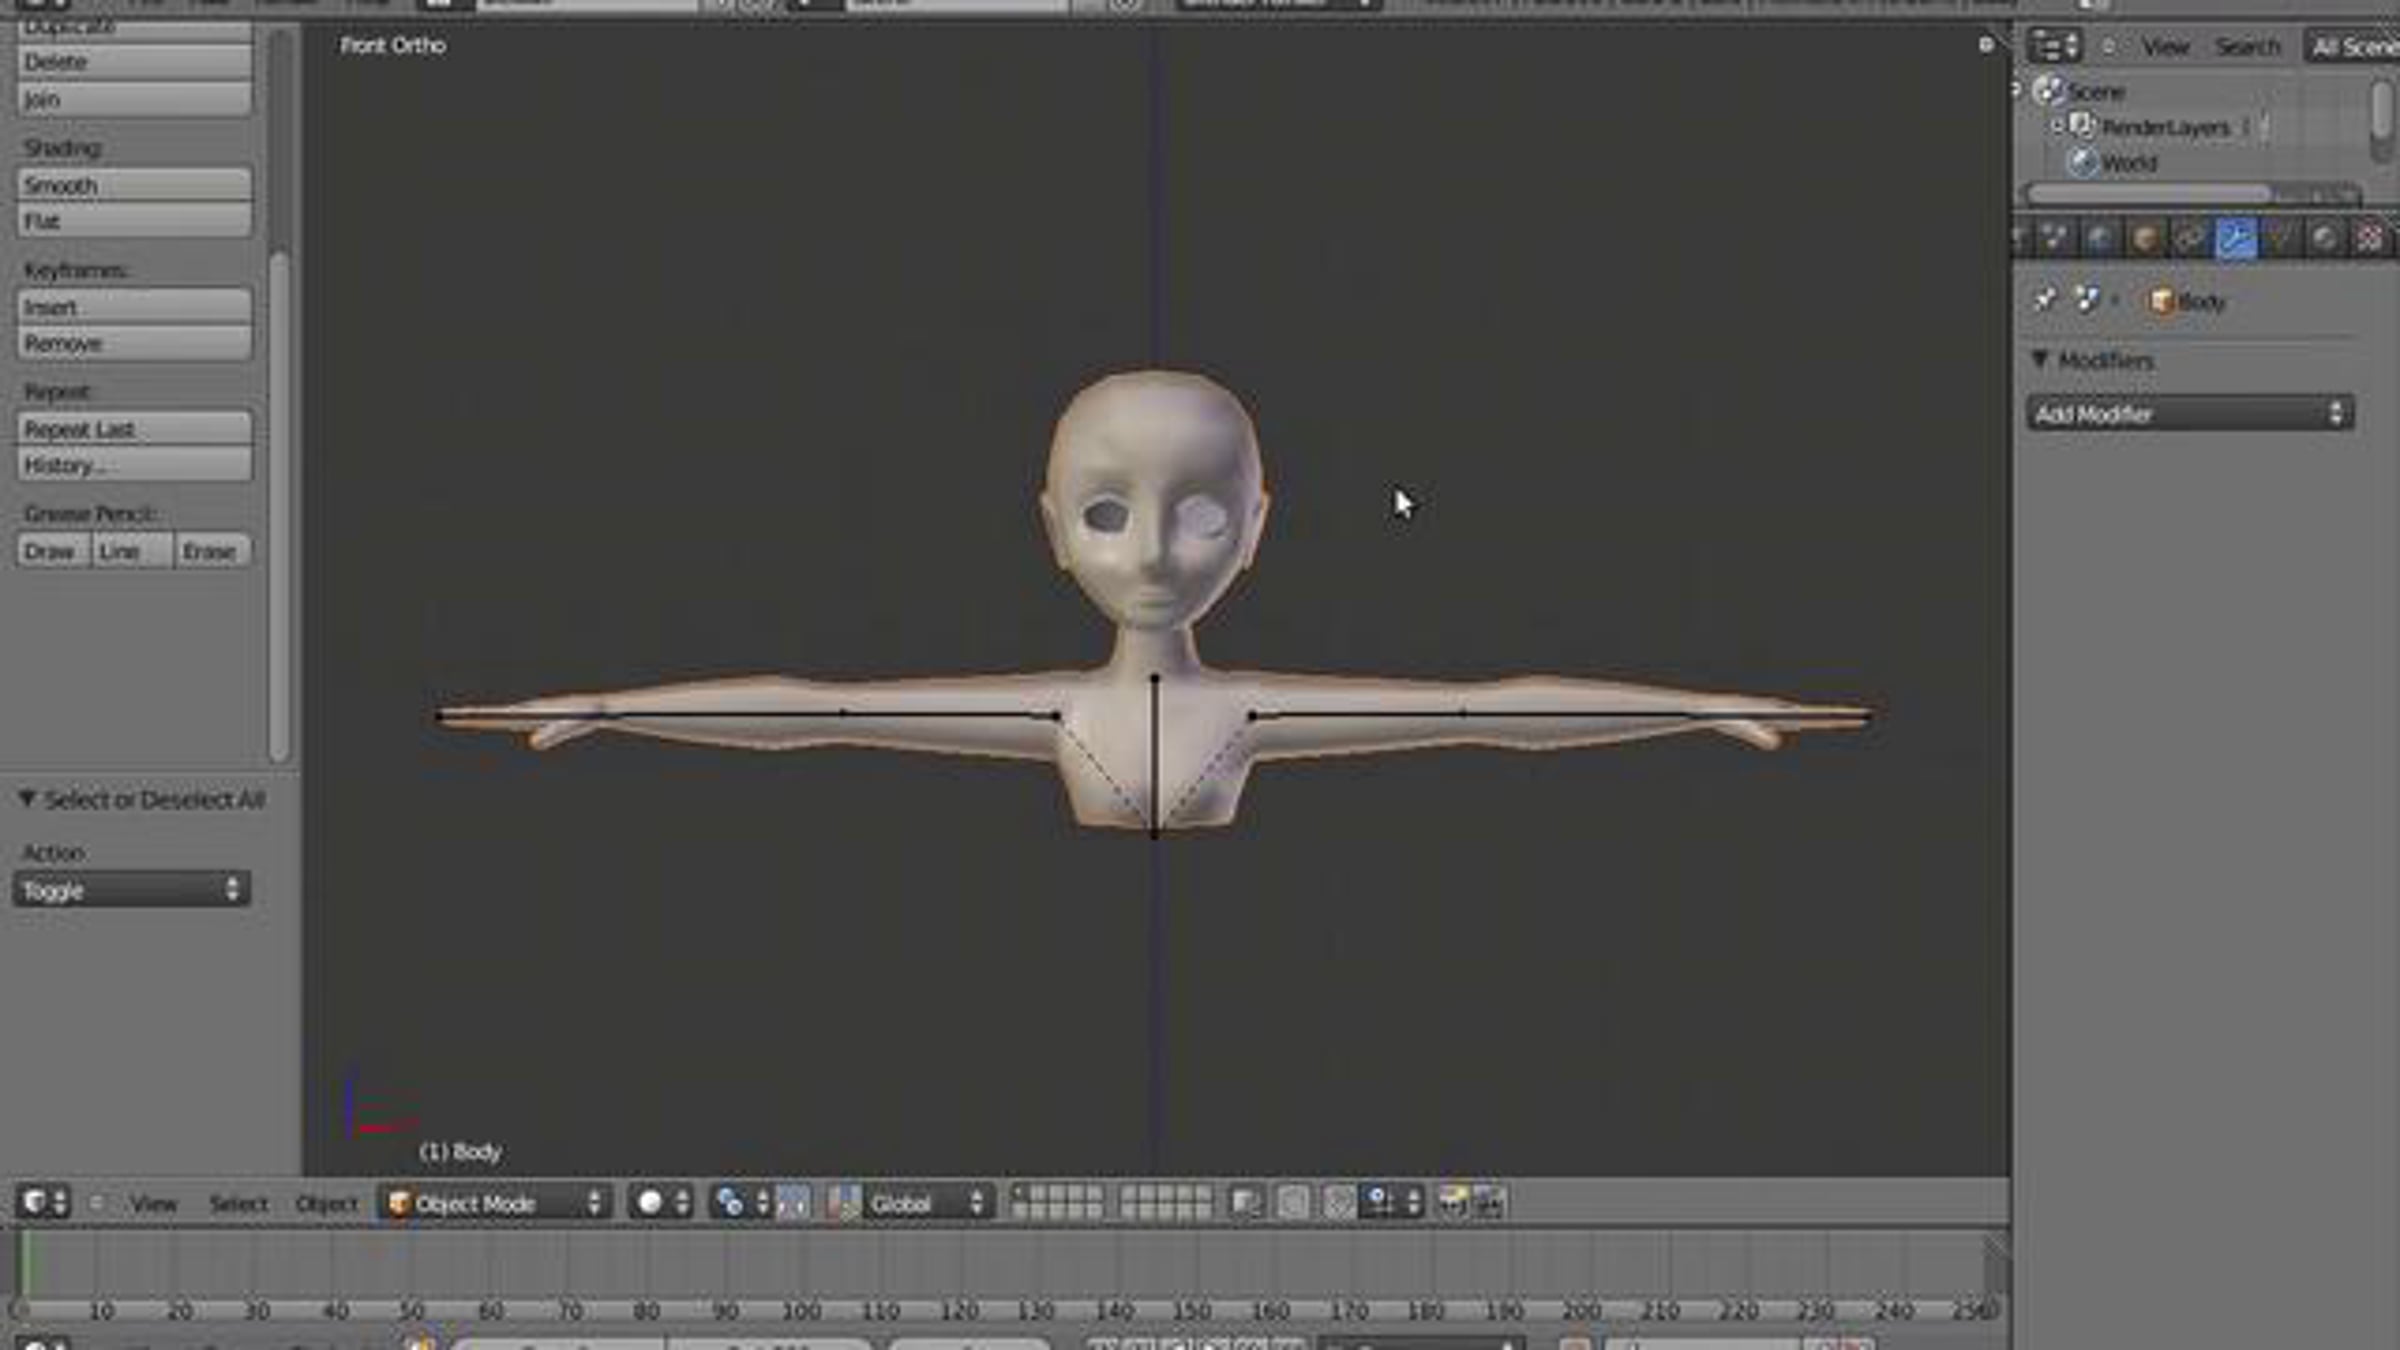2400x1350 pixels.
Task: Click the viewport shading sphere icon
Action: click(x=650, y=1202)
